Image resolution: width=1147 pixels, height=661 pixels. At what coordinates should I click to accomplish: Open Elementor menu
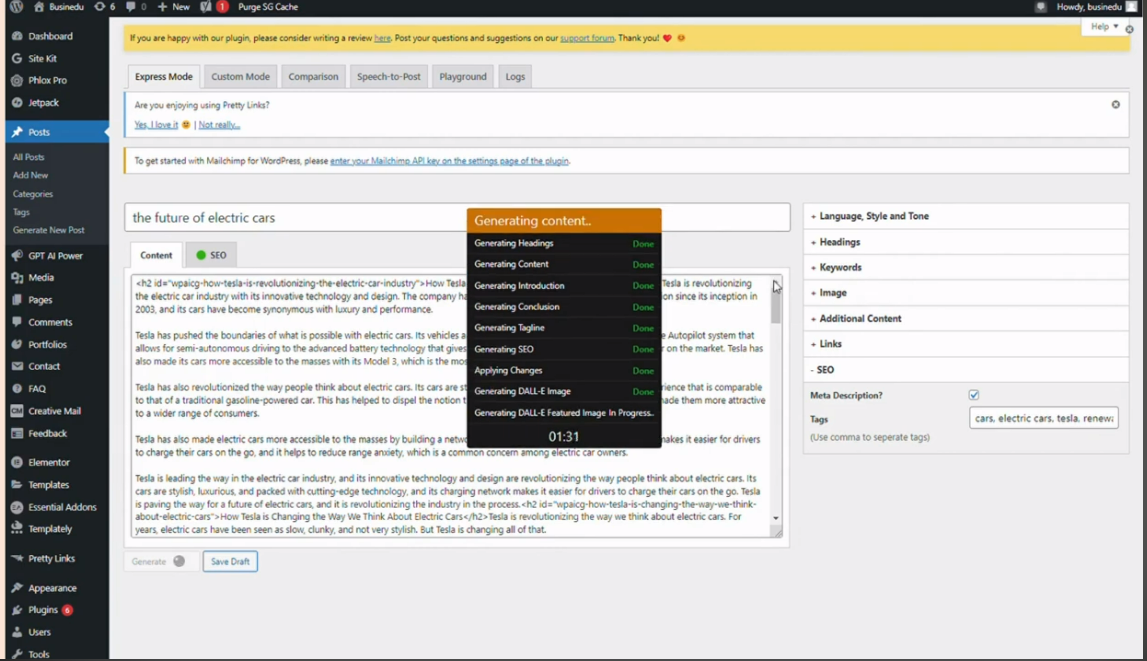coord(49,463)
